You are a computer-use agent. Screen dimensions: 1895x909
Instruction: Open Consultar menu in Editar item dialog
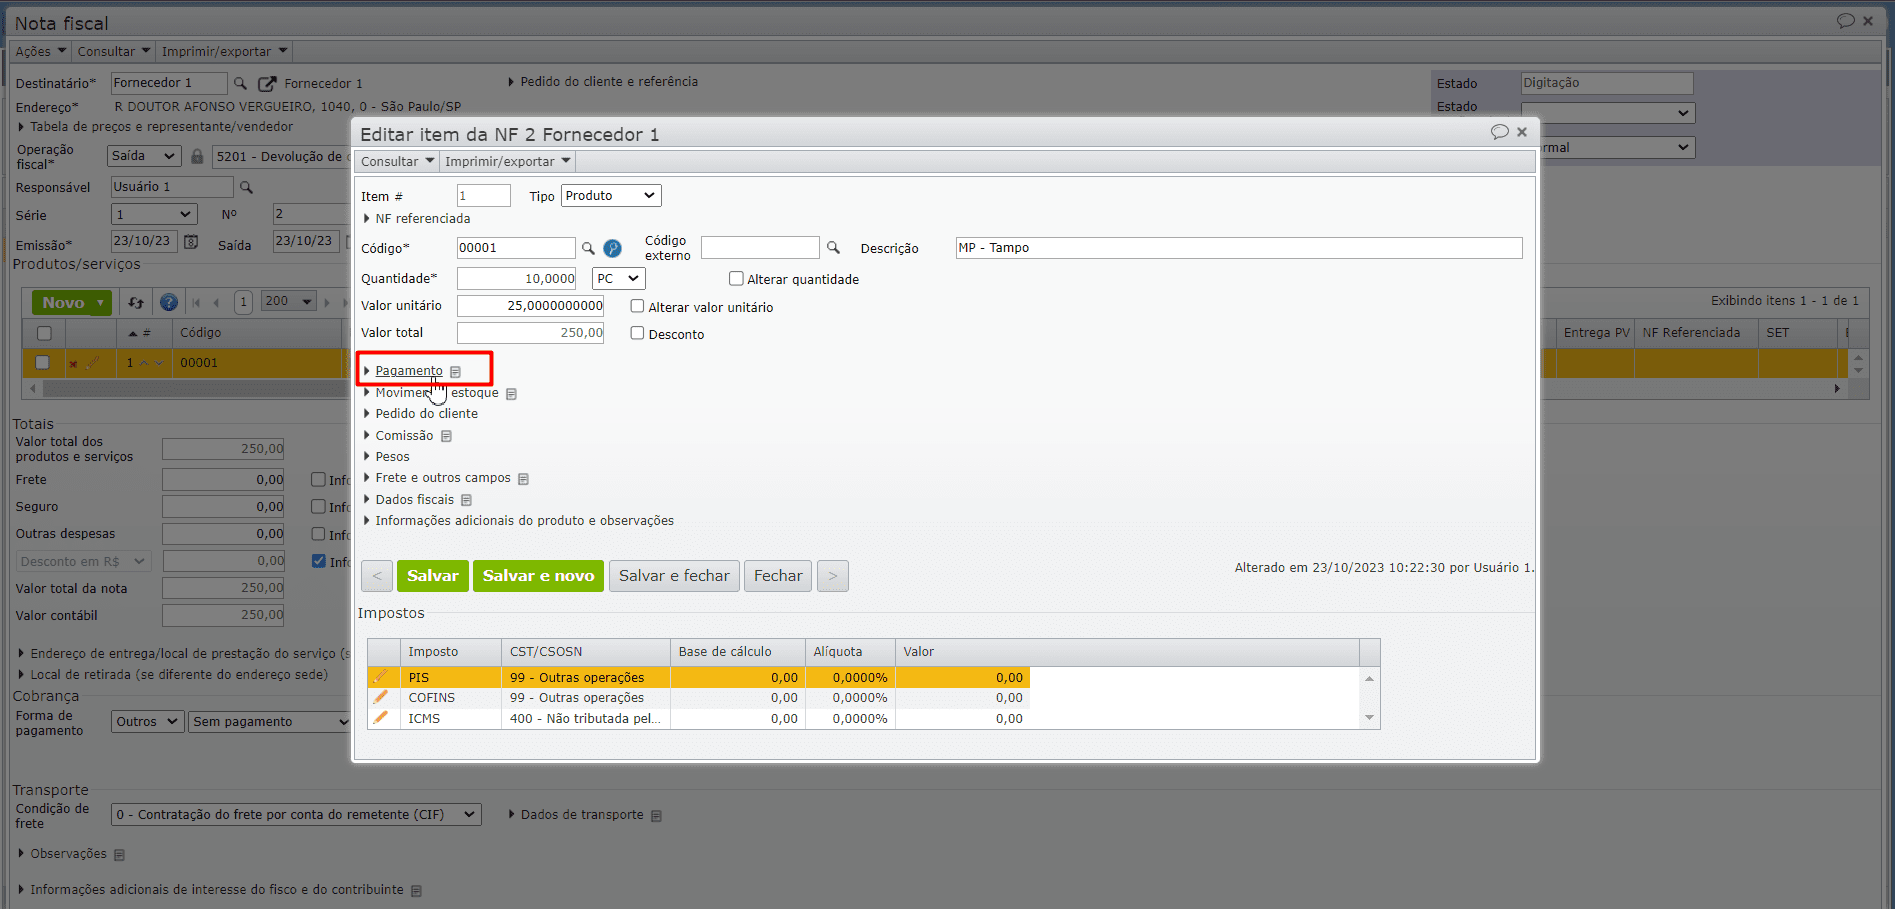[x=397, y=161]
